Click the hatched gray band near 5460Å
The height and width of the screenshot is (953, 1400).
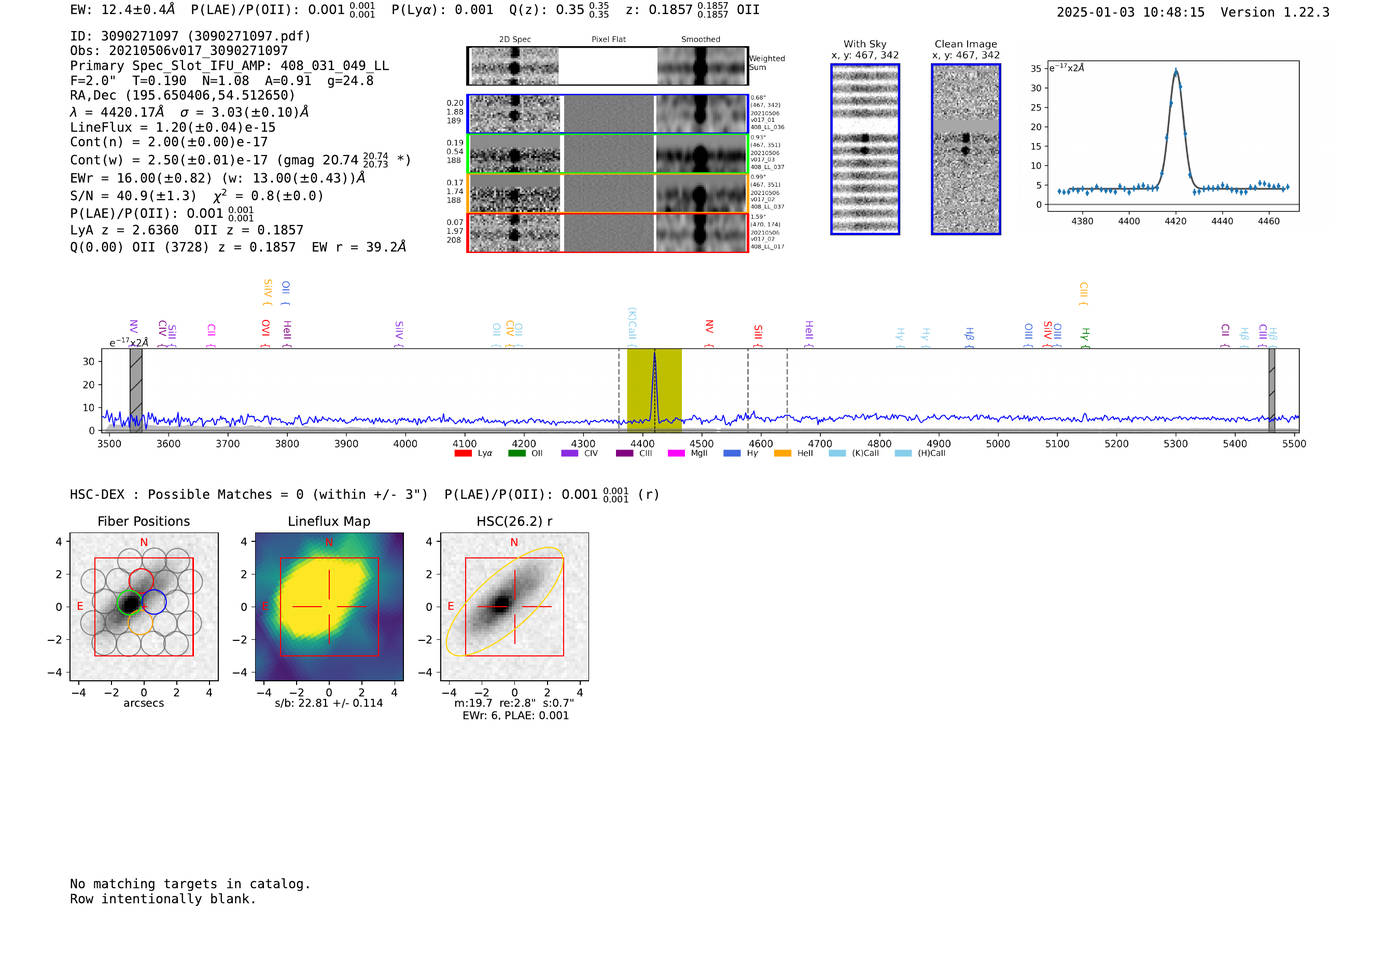pyautogui.click(x=1272, y=390)
